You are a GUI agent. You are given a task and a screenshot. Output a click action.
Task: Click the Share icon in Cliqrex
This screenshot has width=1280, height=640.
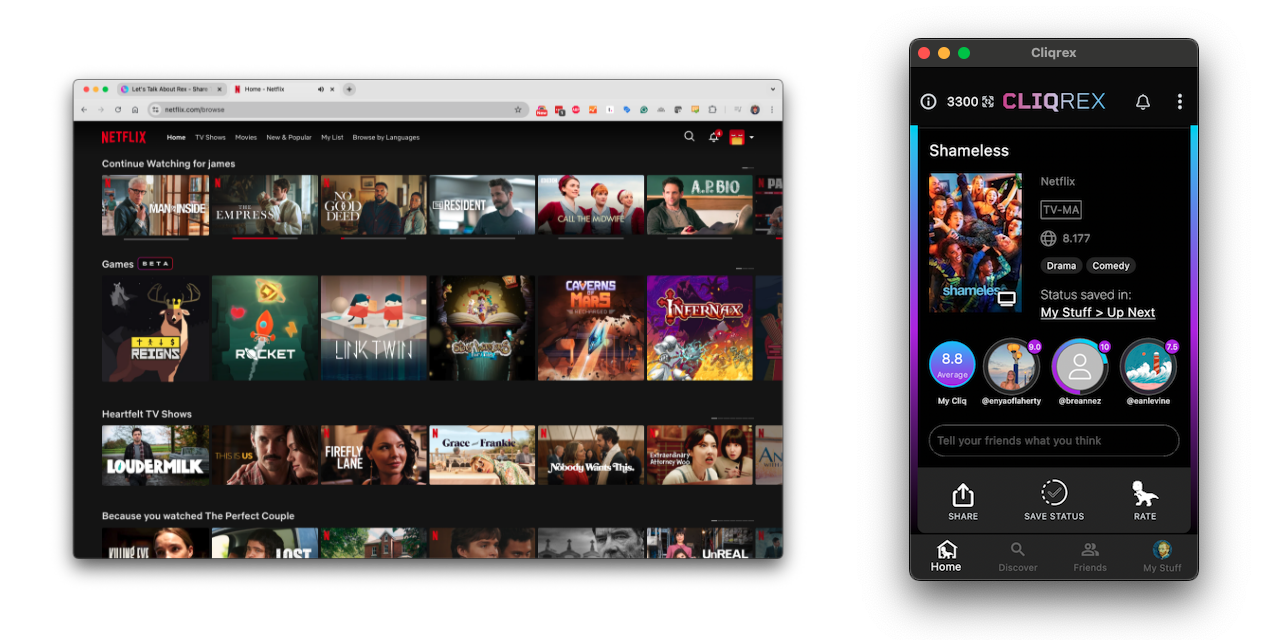click(963, 495)
